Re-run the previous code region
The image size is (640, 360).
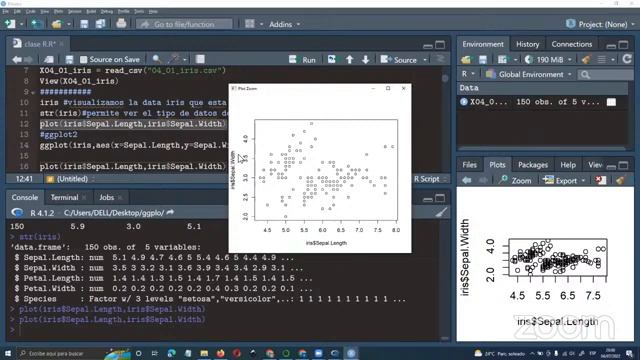(x=332, y=60)
